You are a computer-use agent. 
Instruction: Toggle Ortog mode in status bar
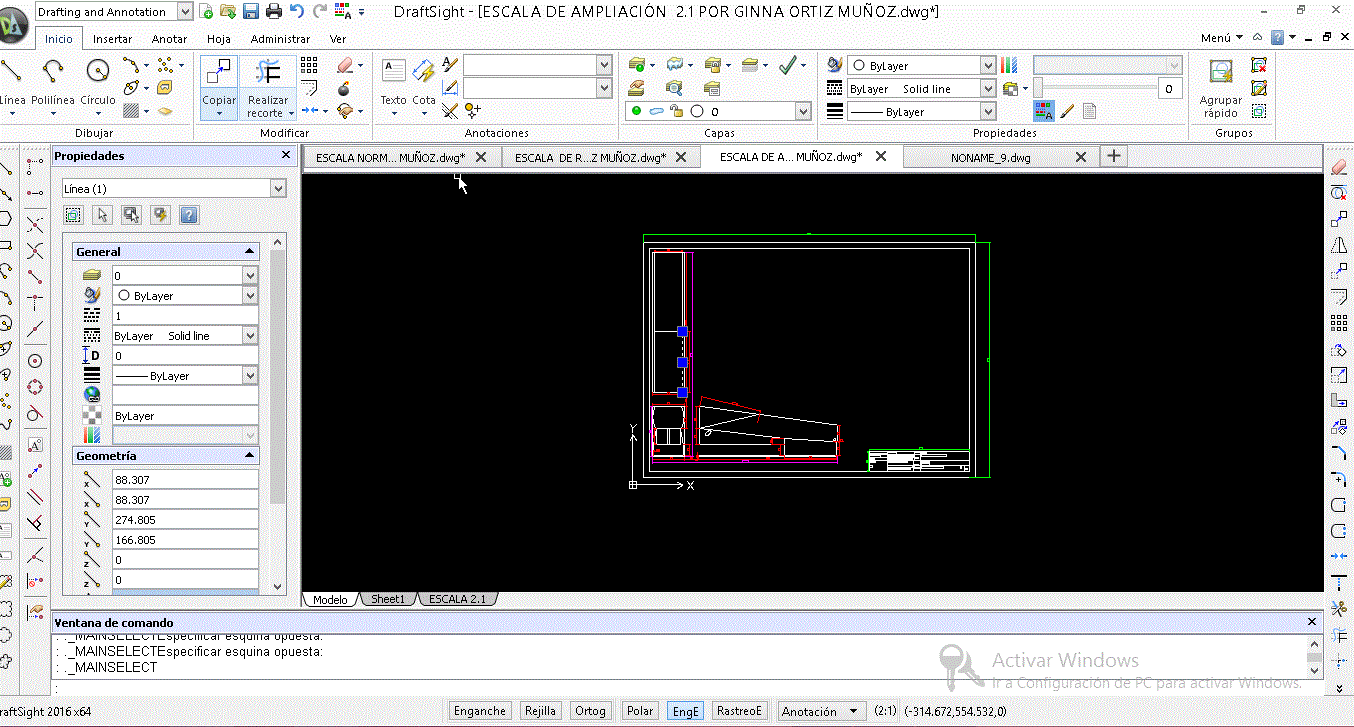pos(590,711)
